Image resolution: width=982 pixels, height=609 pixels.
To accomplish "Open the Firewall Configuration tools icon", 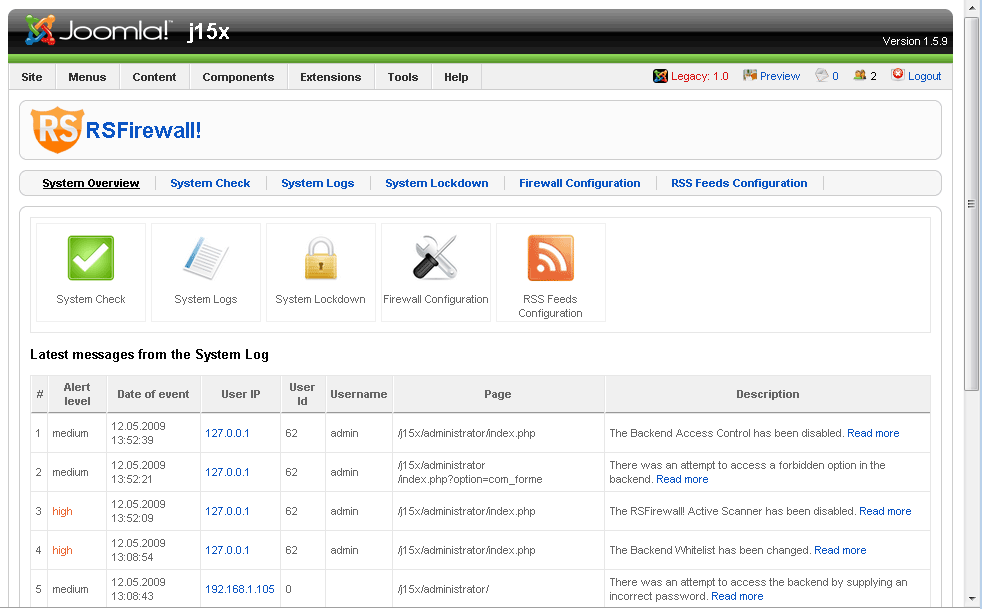I will 435,257.
